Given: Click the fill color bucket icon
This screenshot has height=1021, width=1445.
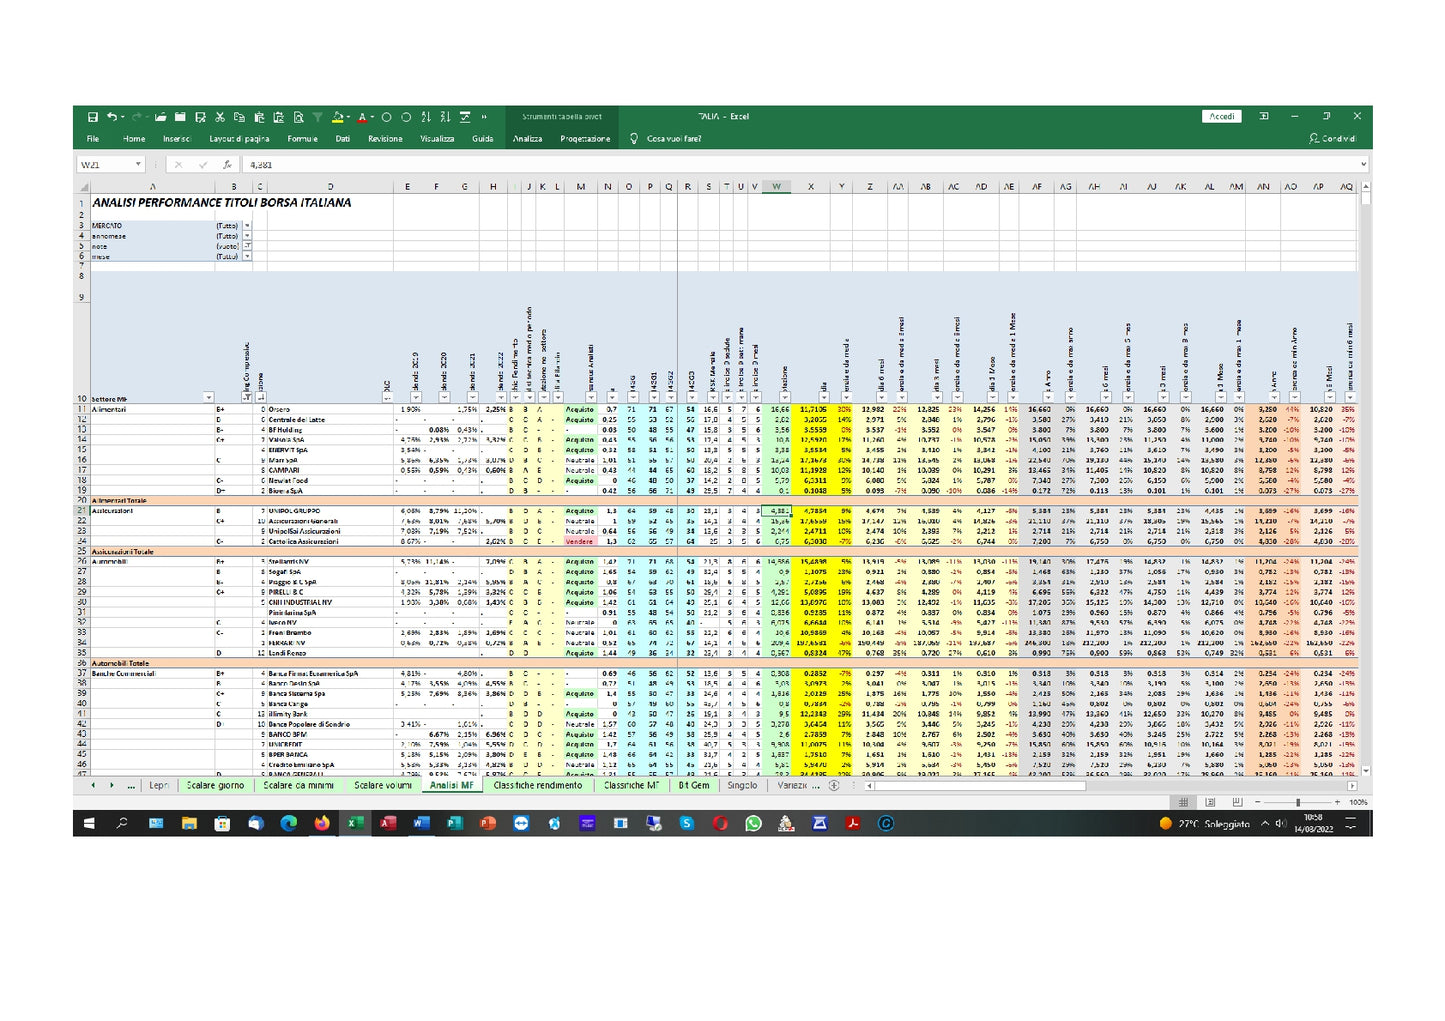Looking at the screenshot, I should pos(338,117).
